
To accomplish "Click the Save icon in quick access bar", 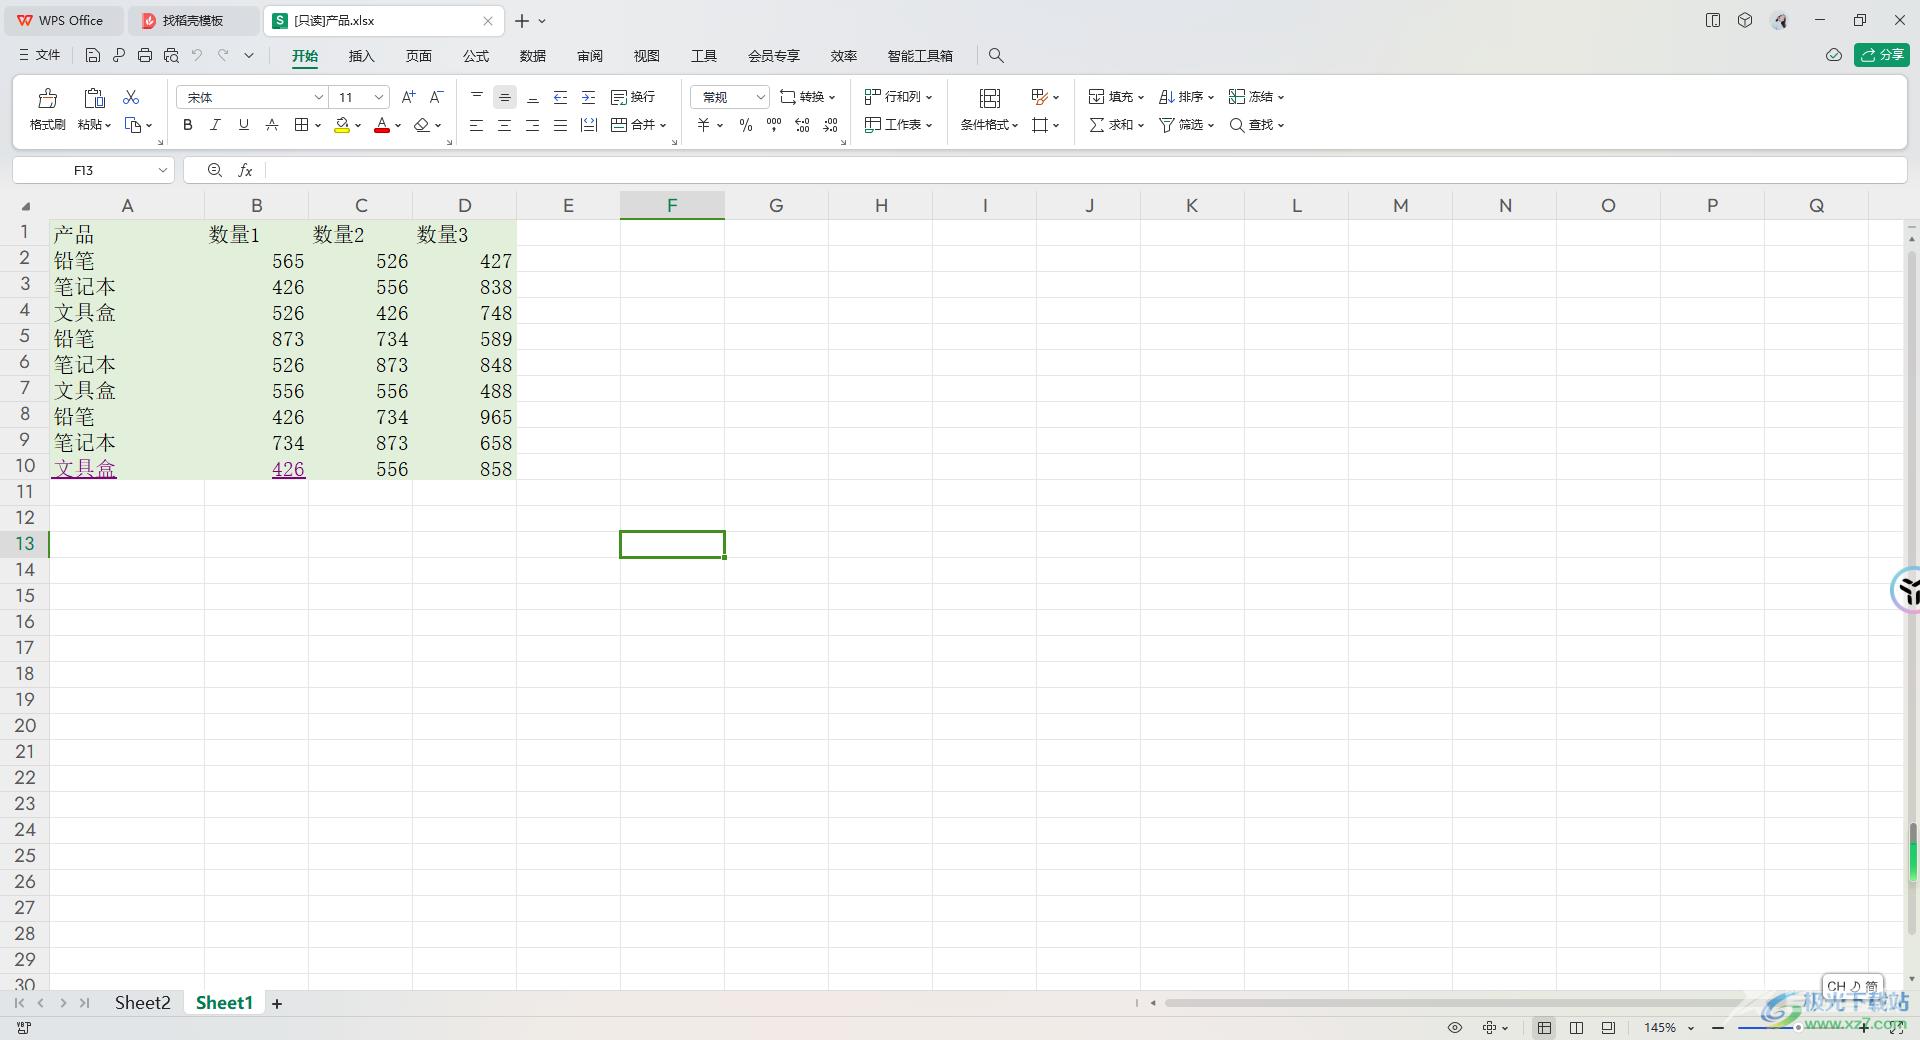I will [92, 55].
